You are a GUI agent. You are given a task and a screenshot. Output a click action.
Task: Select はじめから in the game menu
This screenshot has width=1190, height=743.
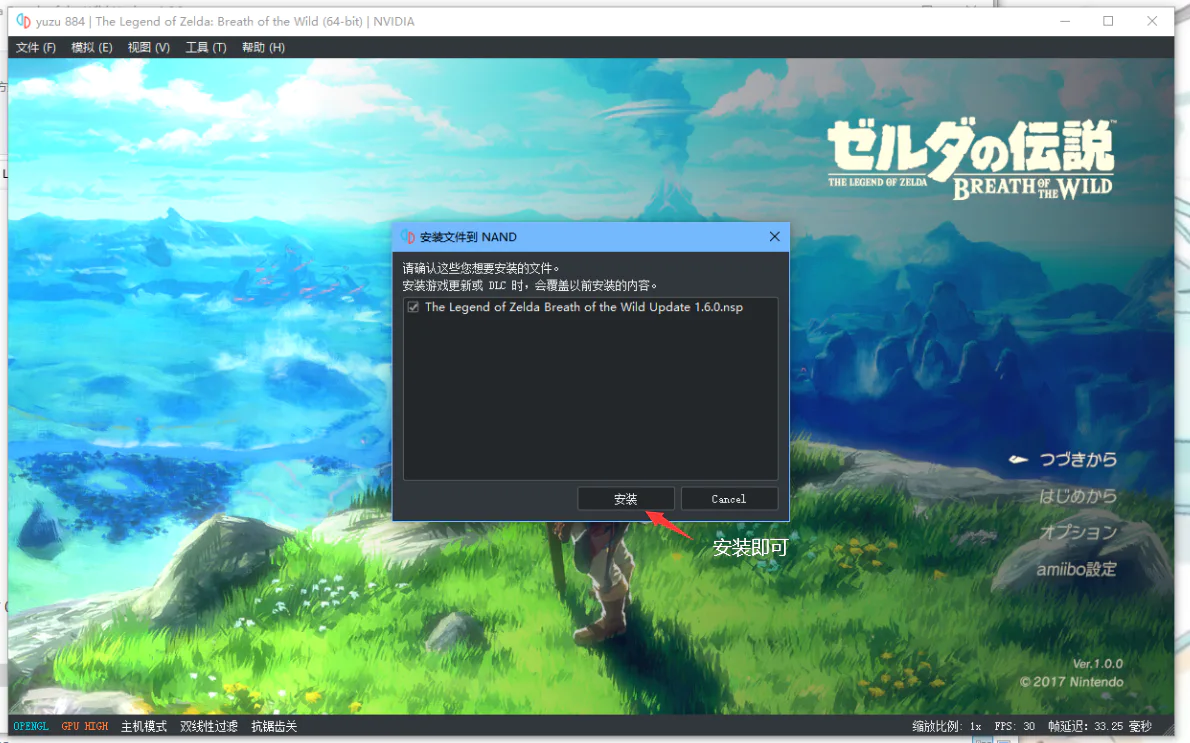[1078, 496]
